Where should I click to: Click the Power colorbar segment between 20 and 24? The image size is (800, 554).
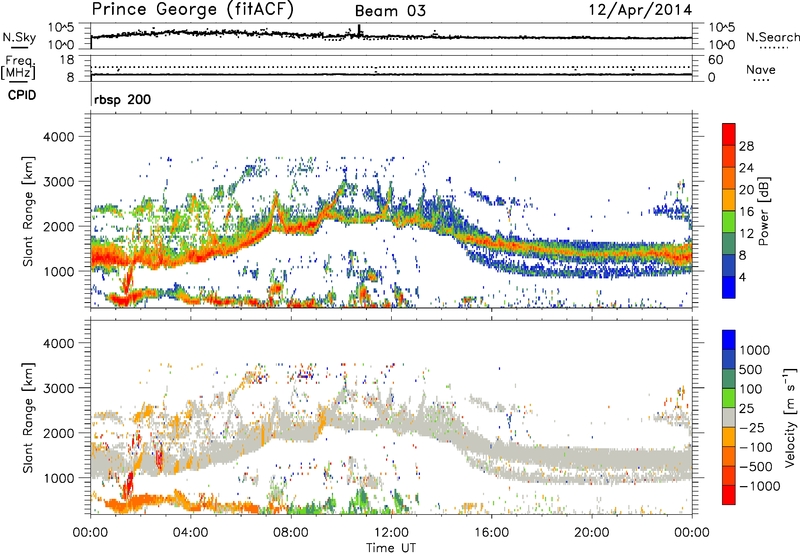coord(729,178)
